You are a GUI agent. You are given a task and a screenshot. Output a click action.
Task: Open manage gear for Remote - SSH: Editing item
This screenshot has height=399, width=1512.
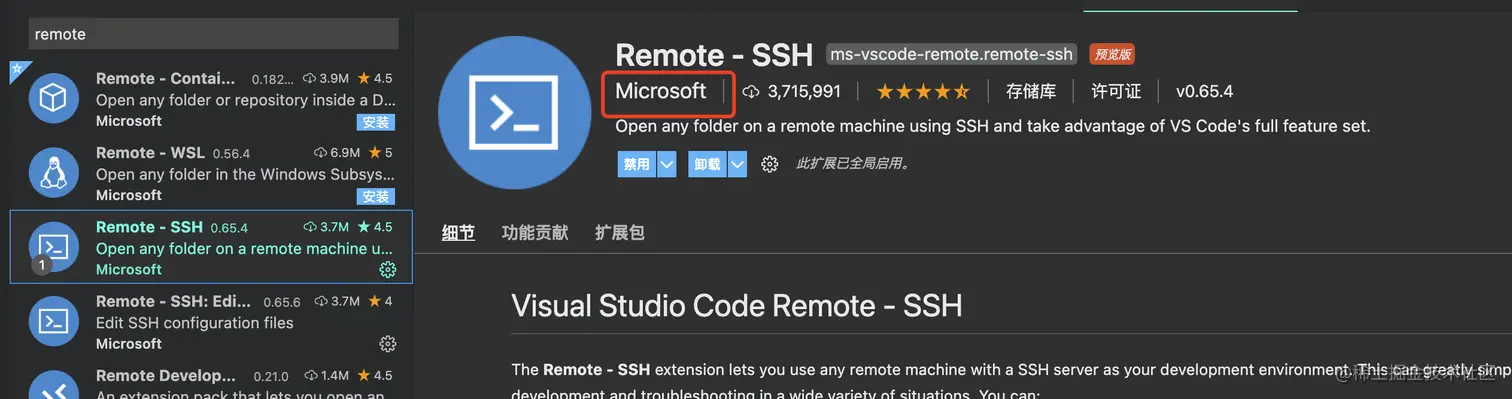pos(388,344)
